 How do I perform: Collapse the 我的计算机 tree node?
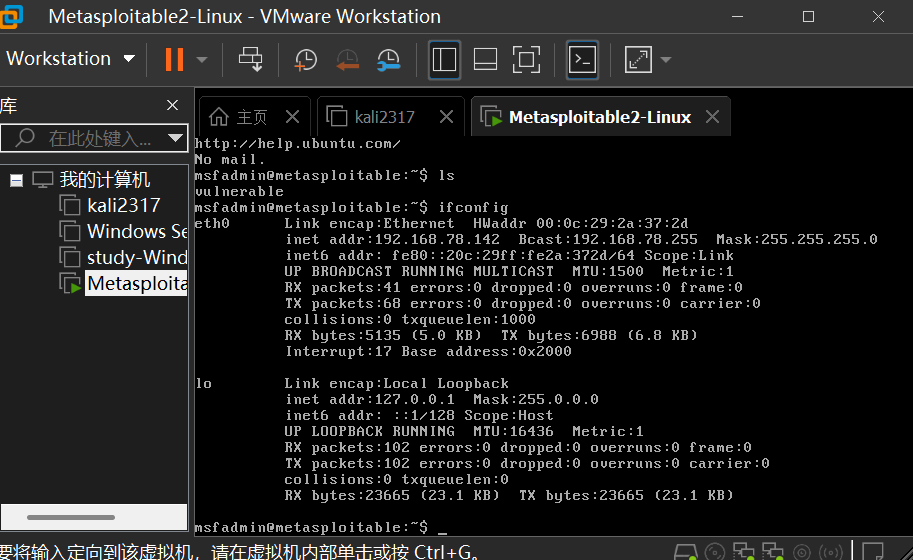(x=16, y=180)
